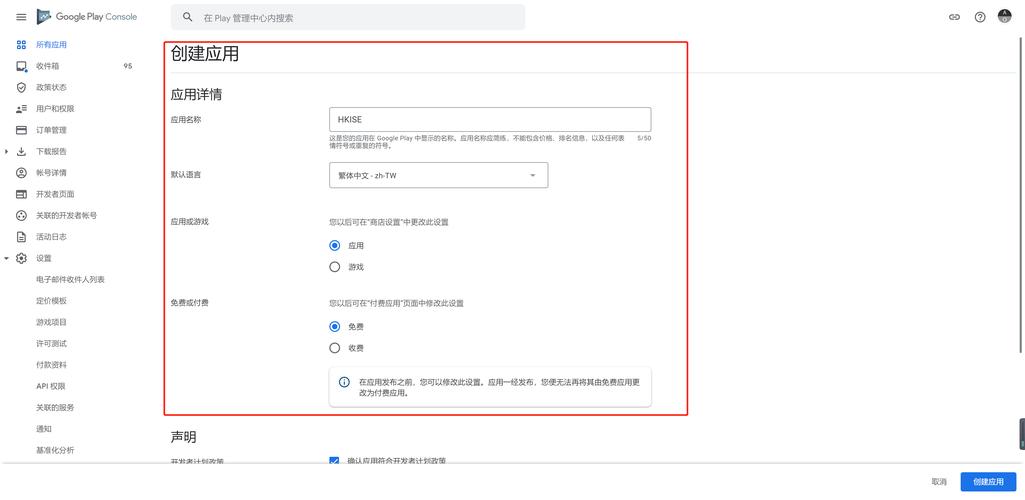Screen dimensions: 1025x500
Task: Open 基准化分析 under settings
Action: tap(55, 450)
